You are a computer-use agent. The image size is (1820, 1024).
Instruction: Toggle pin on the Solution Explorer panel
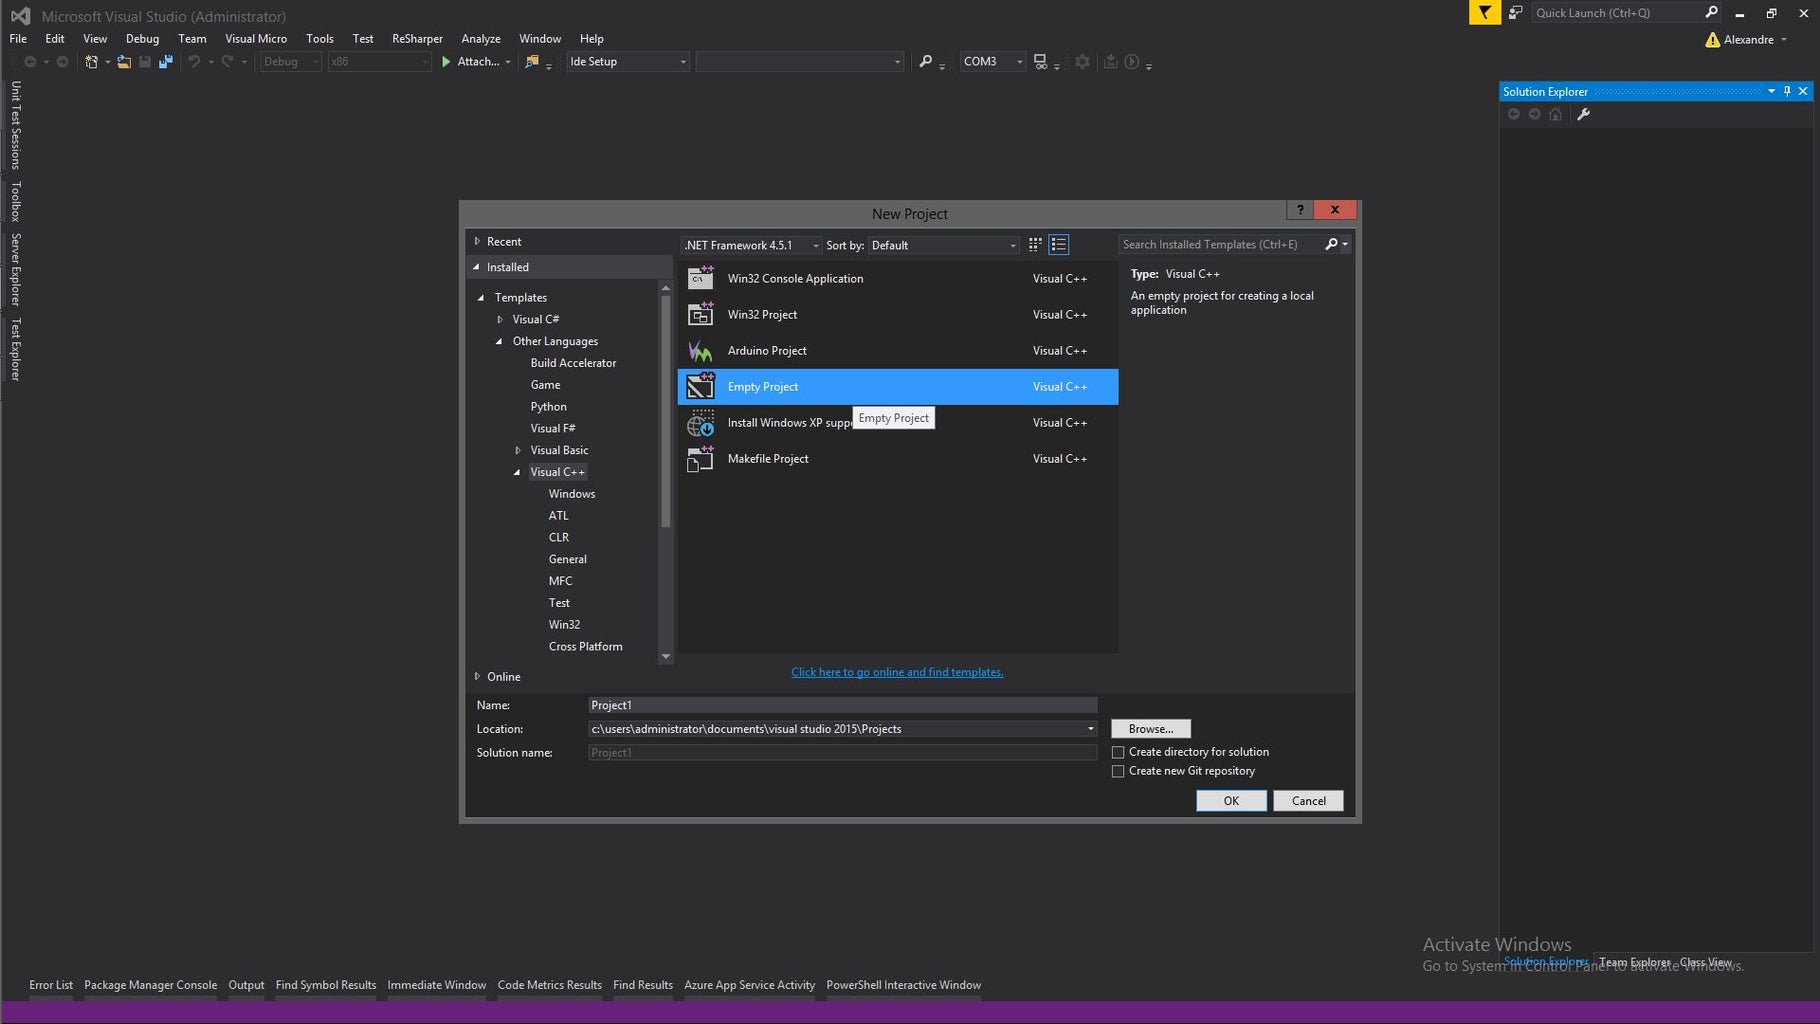coord(1787,91)
